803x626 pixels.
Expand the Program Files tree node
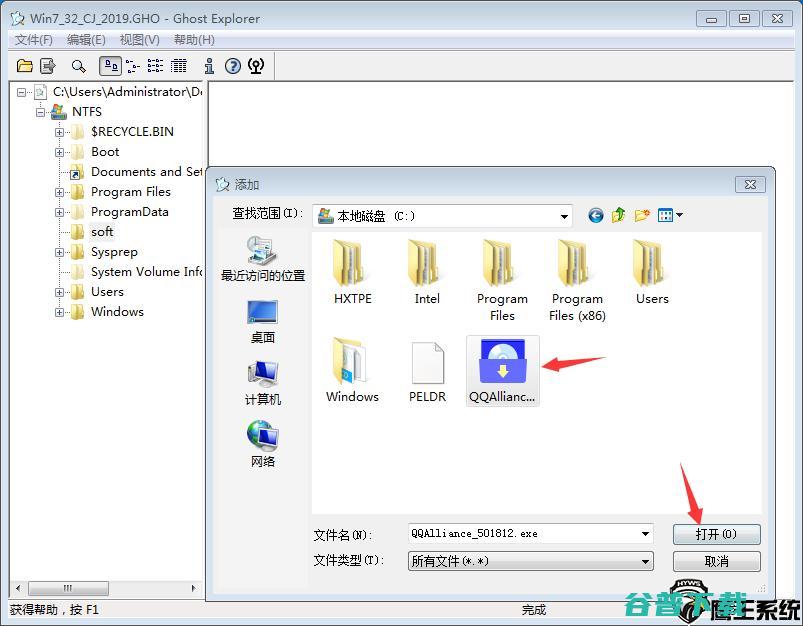[x=60, y=192]
